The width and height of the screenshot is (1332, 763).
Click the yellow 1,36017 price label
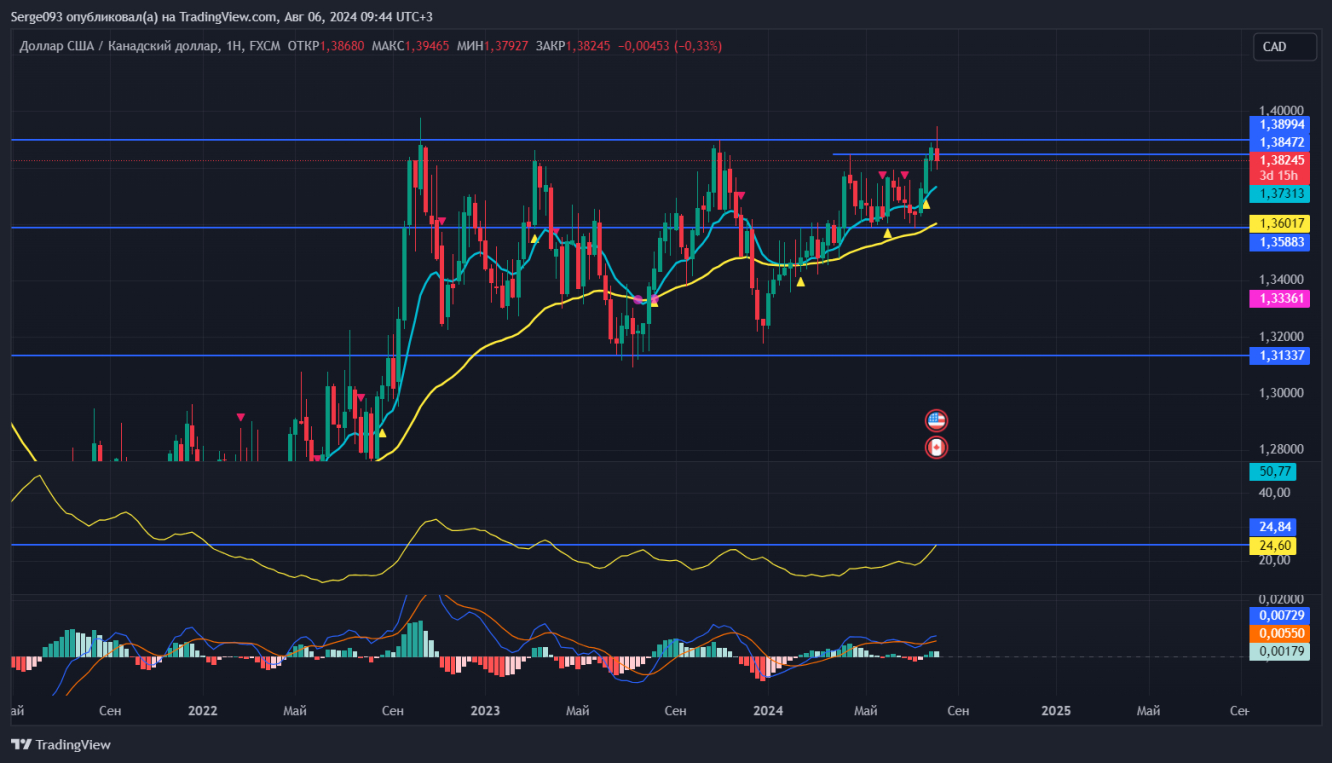pyautogui.click(x=1279, y=224)
